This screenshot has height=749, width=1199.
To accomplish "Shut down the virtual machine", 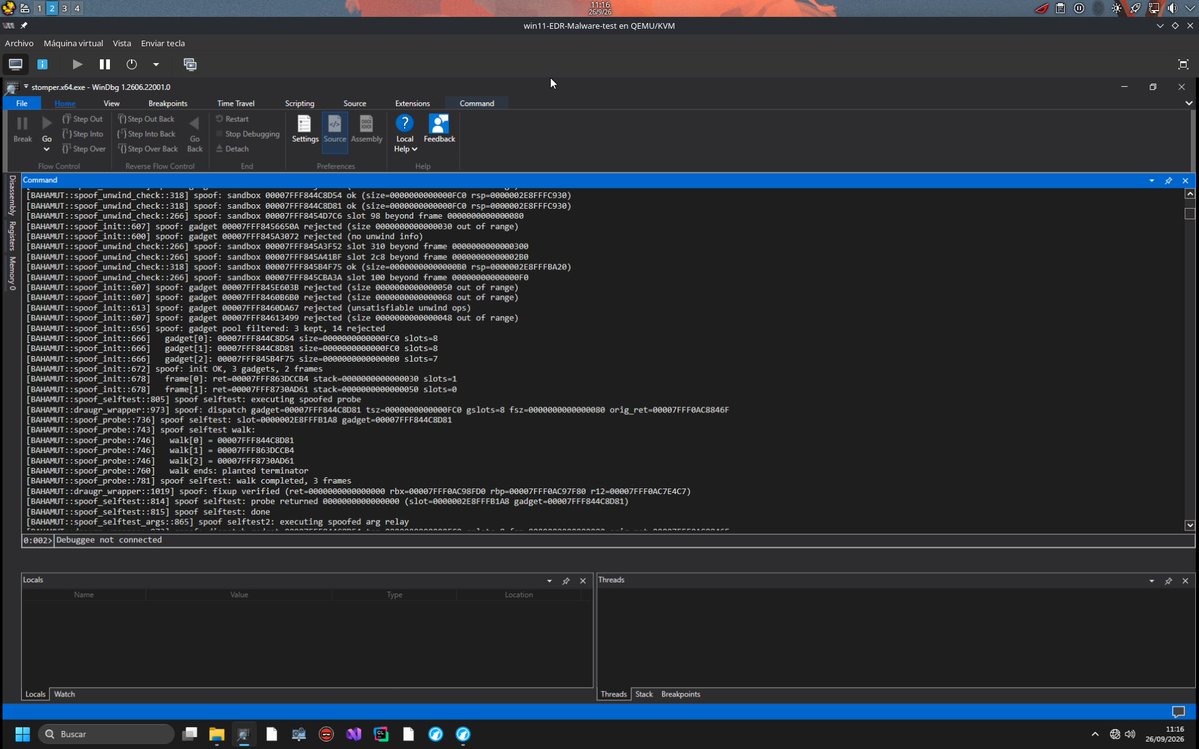I will tap(132, 64).
